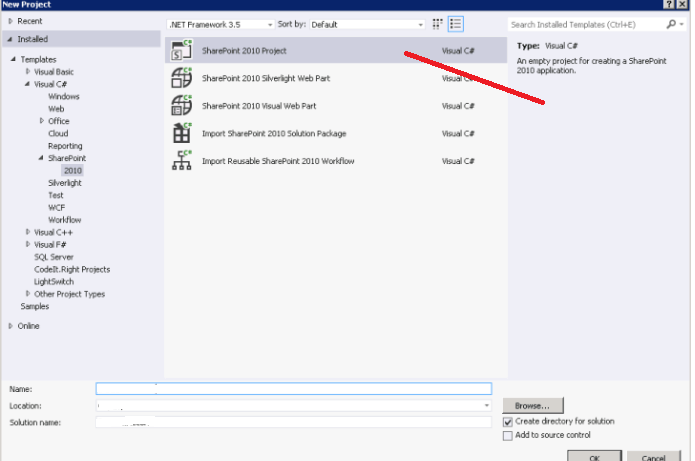Click in the Solution name field
The width and height of the screenshot is (695, 461).
293,422
